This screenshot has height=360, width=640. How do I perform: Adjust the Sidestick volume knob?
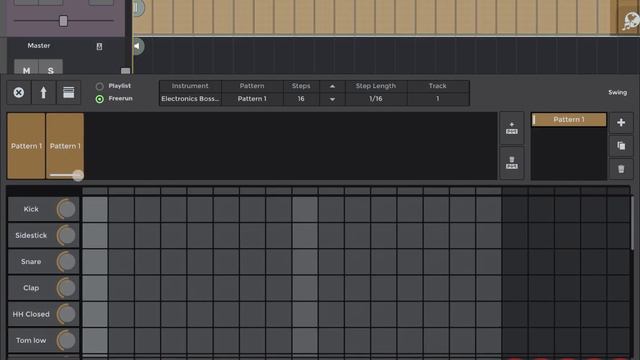pyautogui.click(x=67, y=236)
